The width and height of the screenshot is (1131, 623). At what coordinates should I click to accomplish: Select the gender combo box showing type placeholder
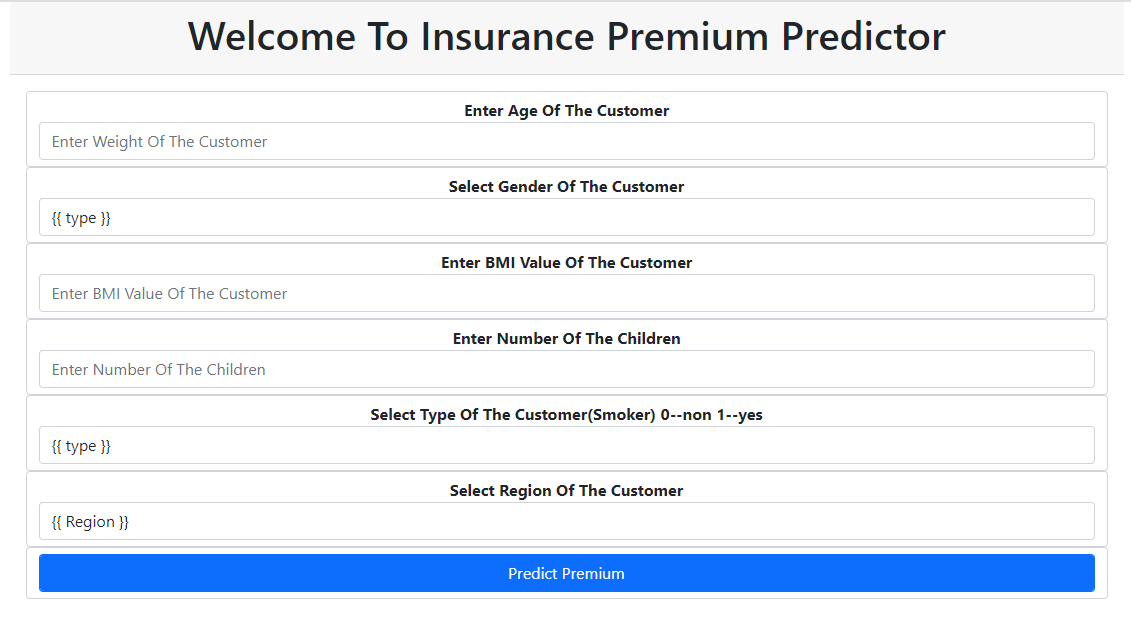pyautogui.click(x=566, y=217)
